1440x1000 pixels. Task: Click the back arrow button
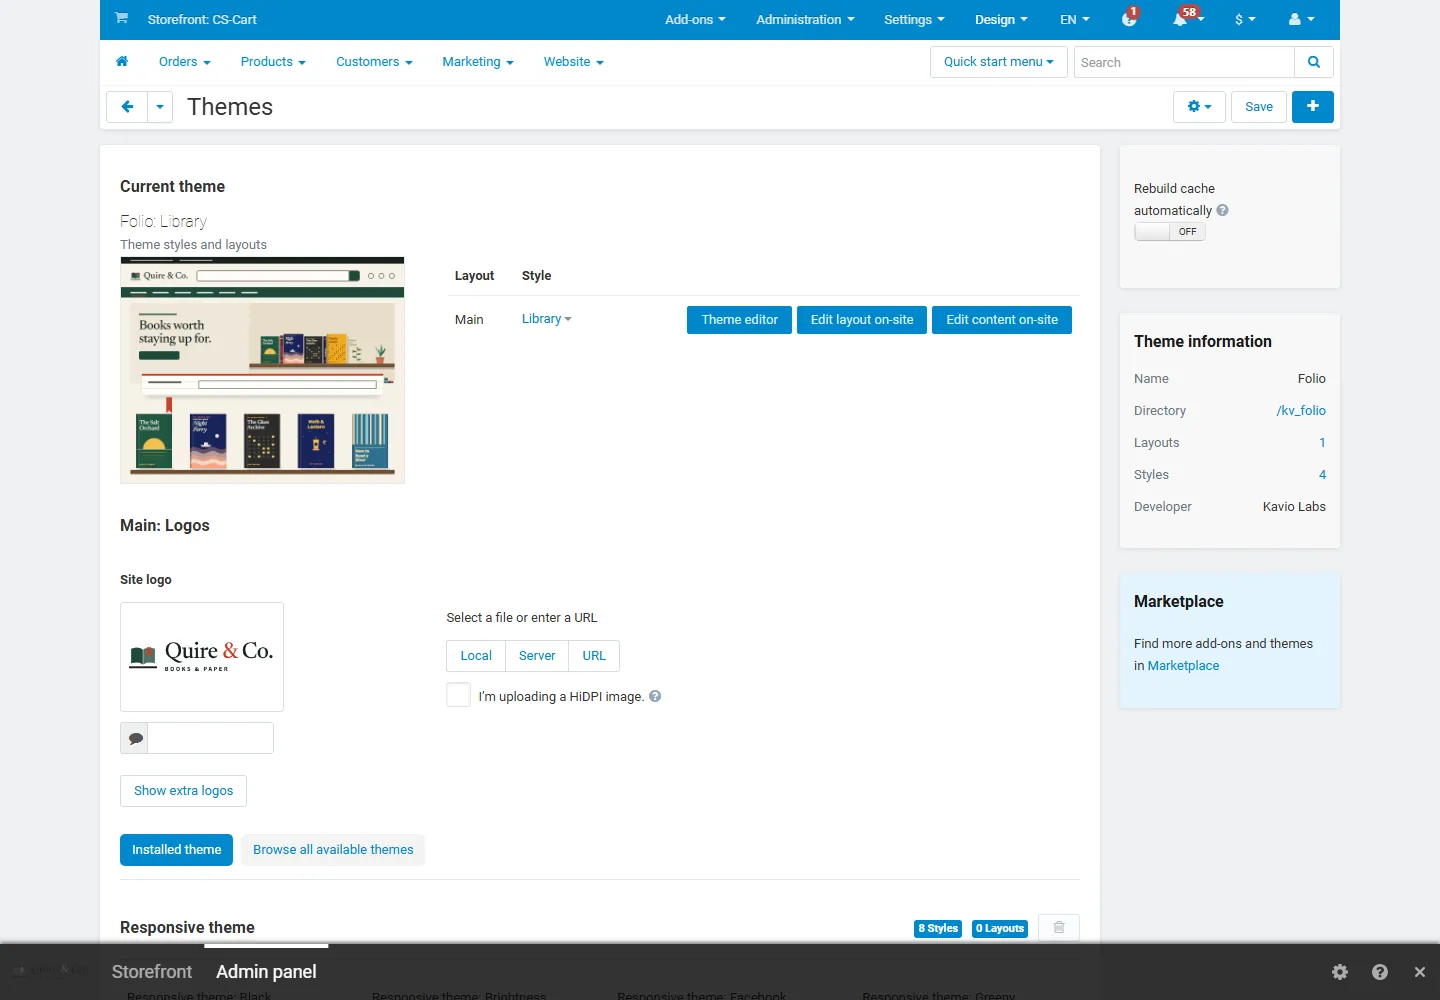[x=127, y=107]
